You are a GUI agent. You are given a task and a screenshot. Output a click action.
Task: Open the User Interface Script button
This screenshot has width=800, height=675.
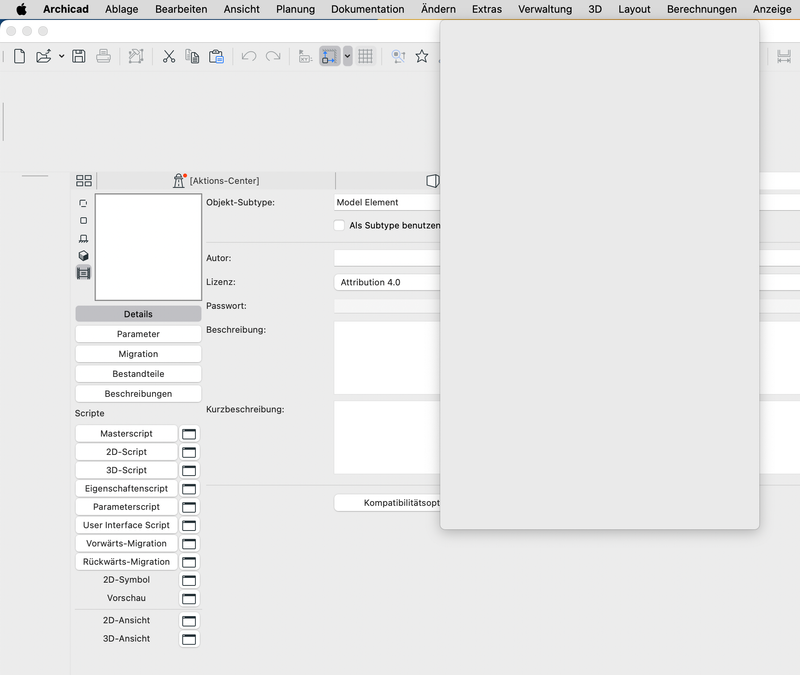click(x=127, y=525)
